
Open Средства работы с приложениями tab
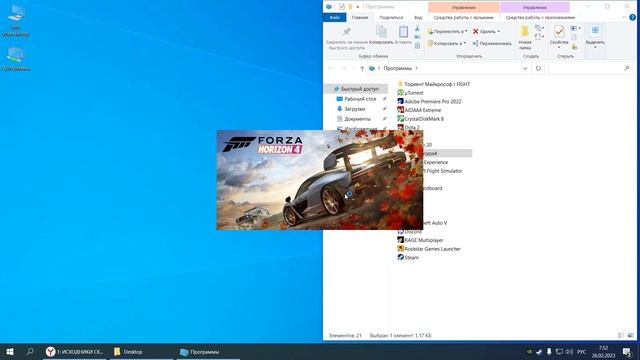coord(540,18)
